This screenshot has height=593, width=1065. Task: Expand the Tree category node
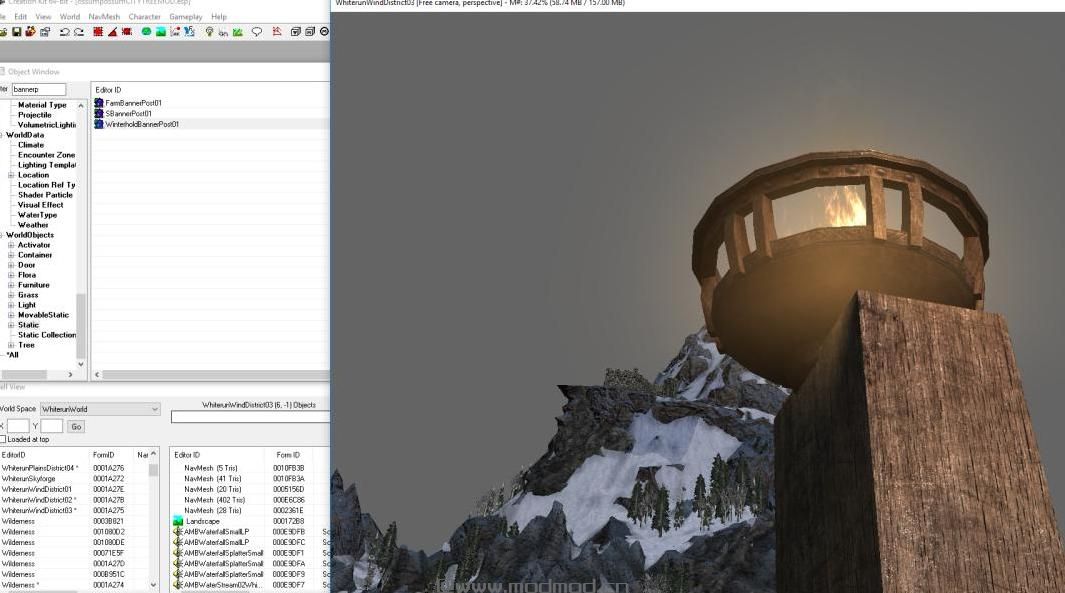pyautogui.click(x=11, y=345)
